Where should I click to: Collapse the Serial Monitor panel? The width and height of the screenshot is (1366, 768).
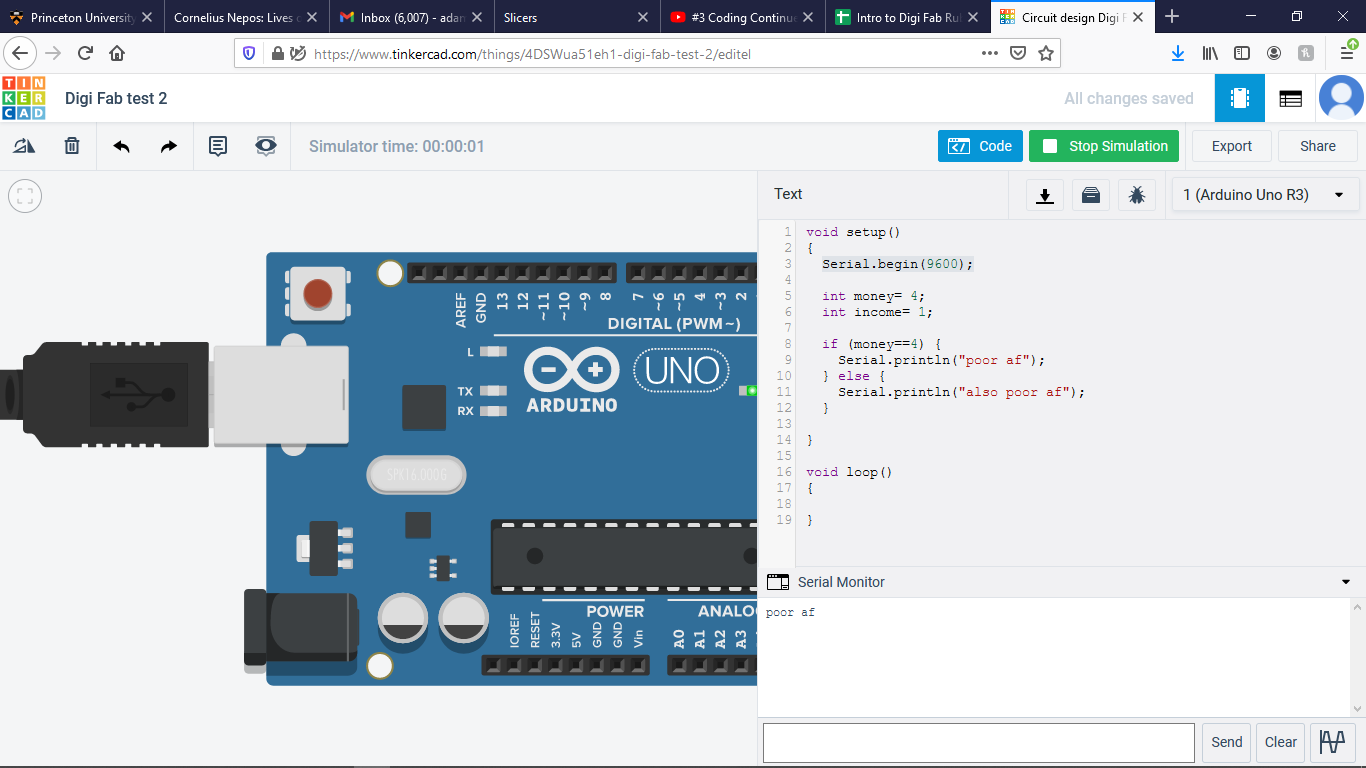tap(1345, 582)
